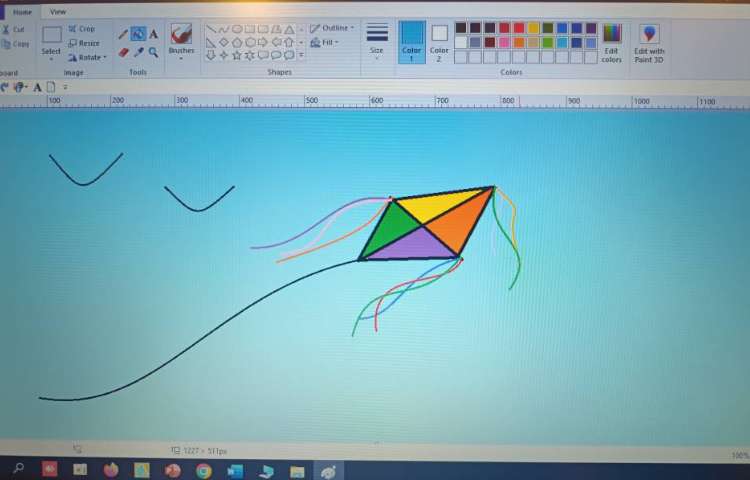The height and width of the screenshot is (480, 750).
Task: Click the Resize button
Action: click(84, 43)
